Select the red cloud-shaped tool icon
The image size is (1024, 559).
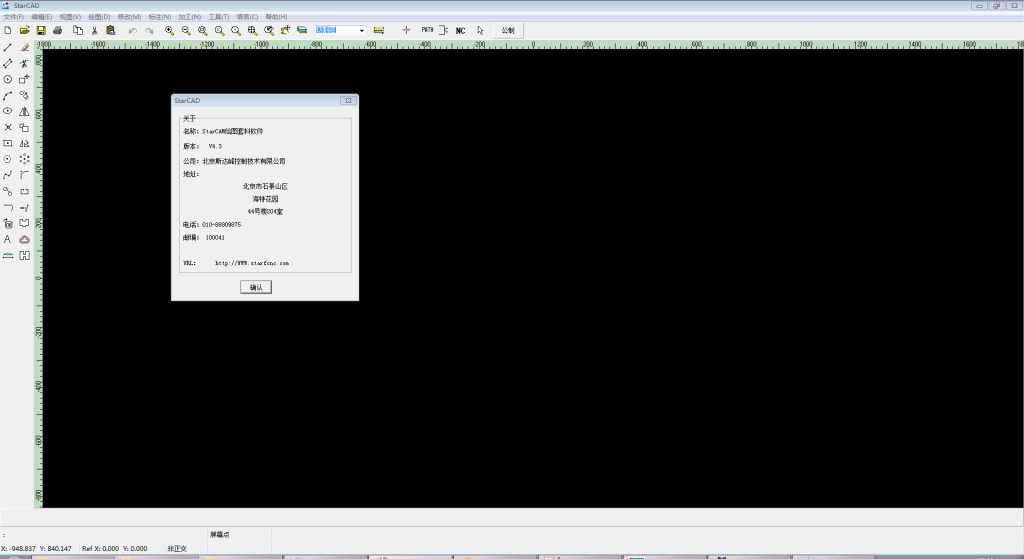[24, 239]
